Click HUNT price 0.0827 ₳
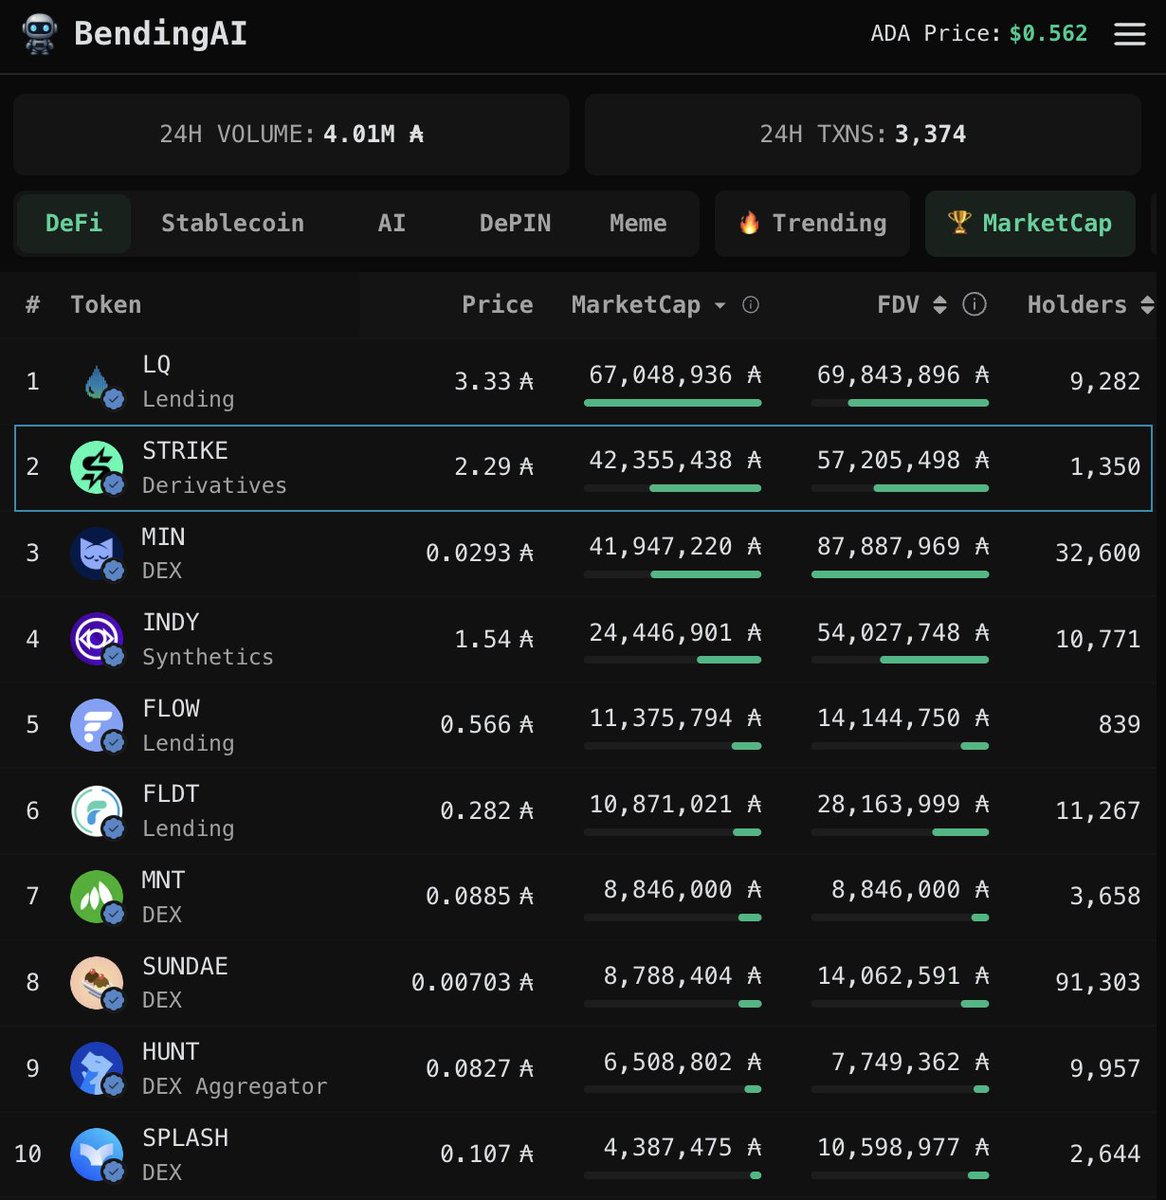This screenshot has width=1166, height=1200. (x=480, y=1069)
